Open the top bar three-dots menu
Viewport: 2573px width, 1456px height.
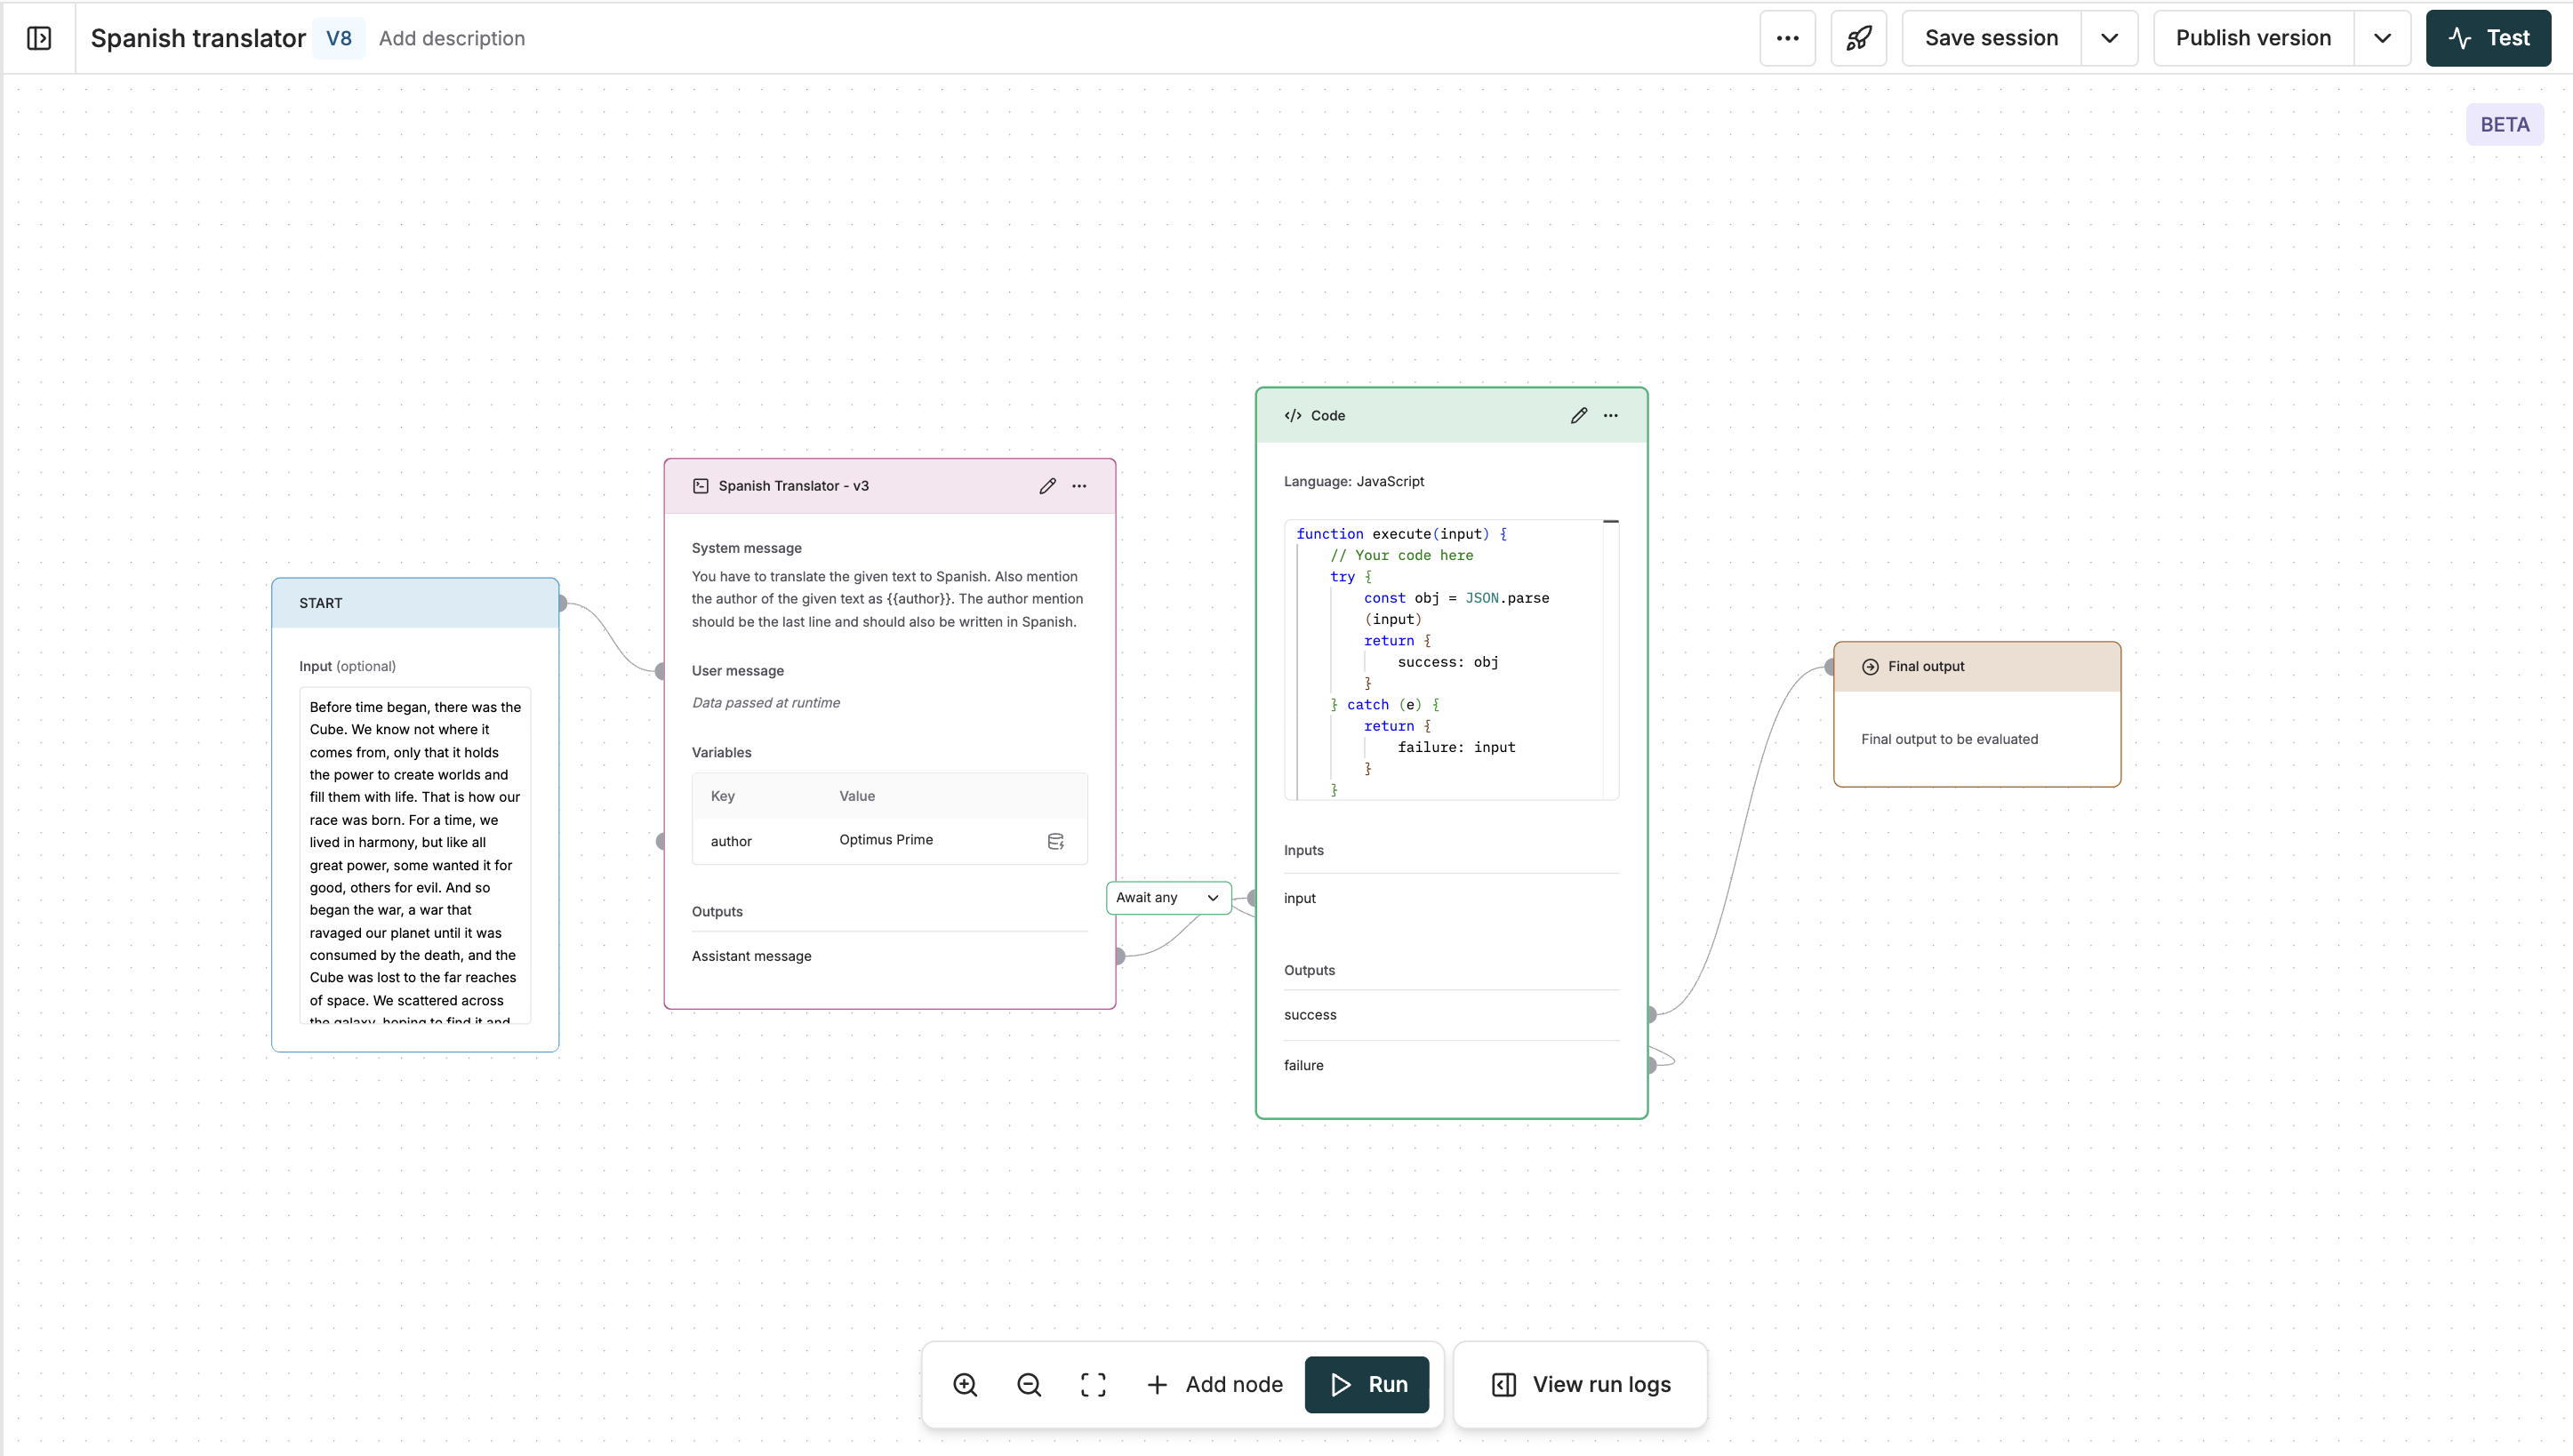click(x=1787, y=38)
